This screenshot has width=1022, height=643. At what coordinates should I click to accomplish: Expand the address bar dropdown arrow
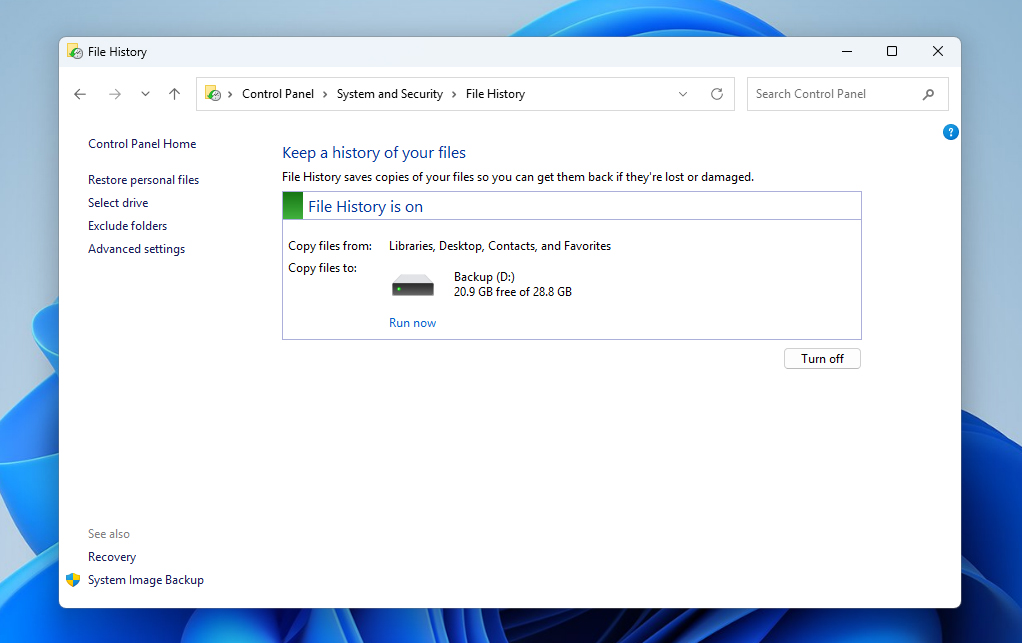coord(682,93)
